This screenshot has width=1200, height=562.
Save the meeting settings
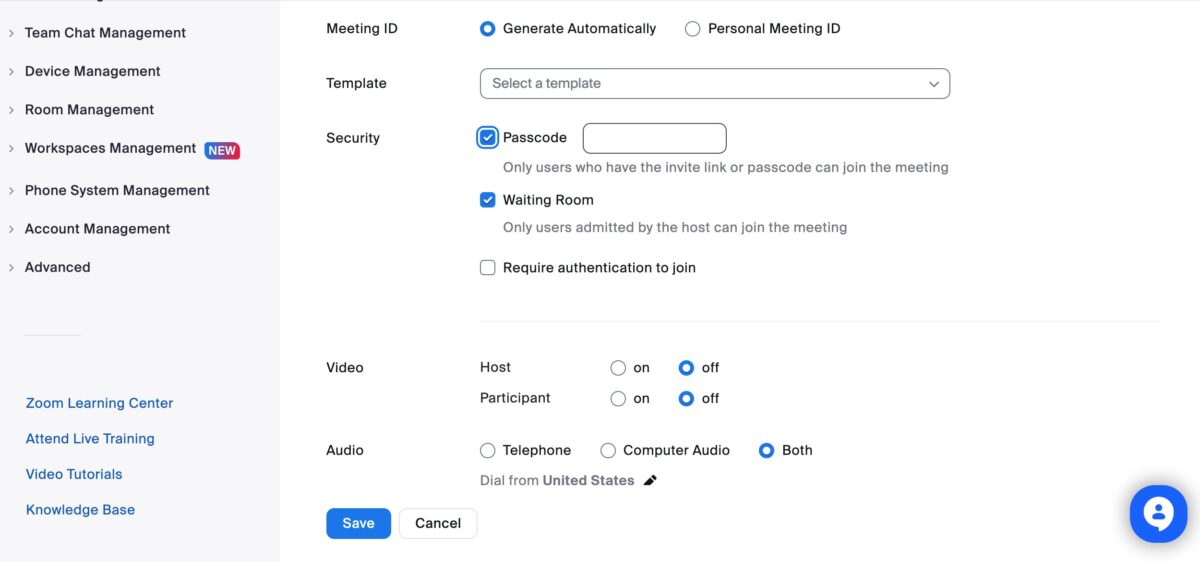[x=358, y=523]
